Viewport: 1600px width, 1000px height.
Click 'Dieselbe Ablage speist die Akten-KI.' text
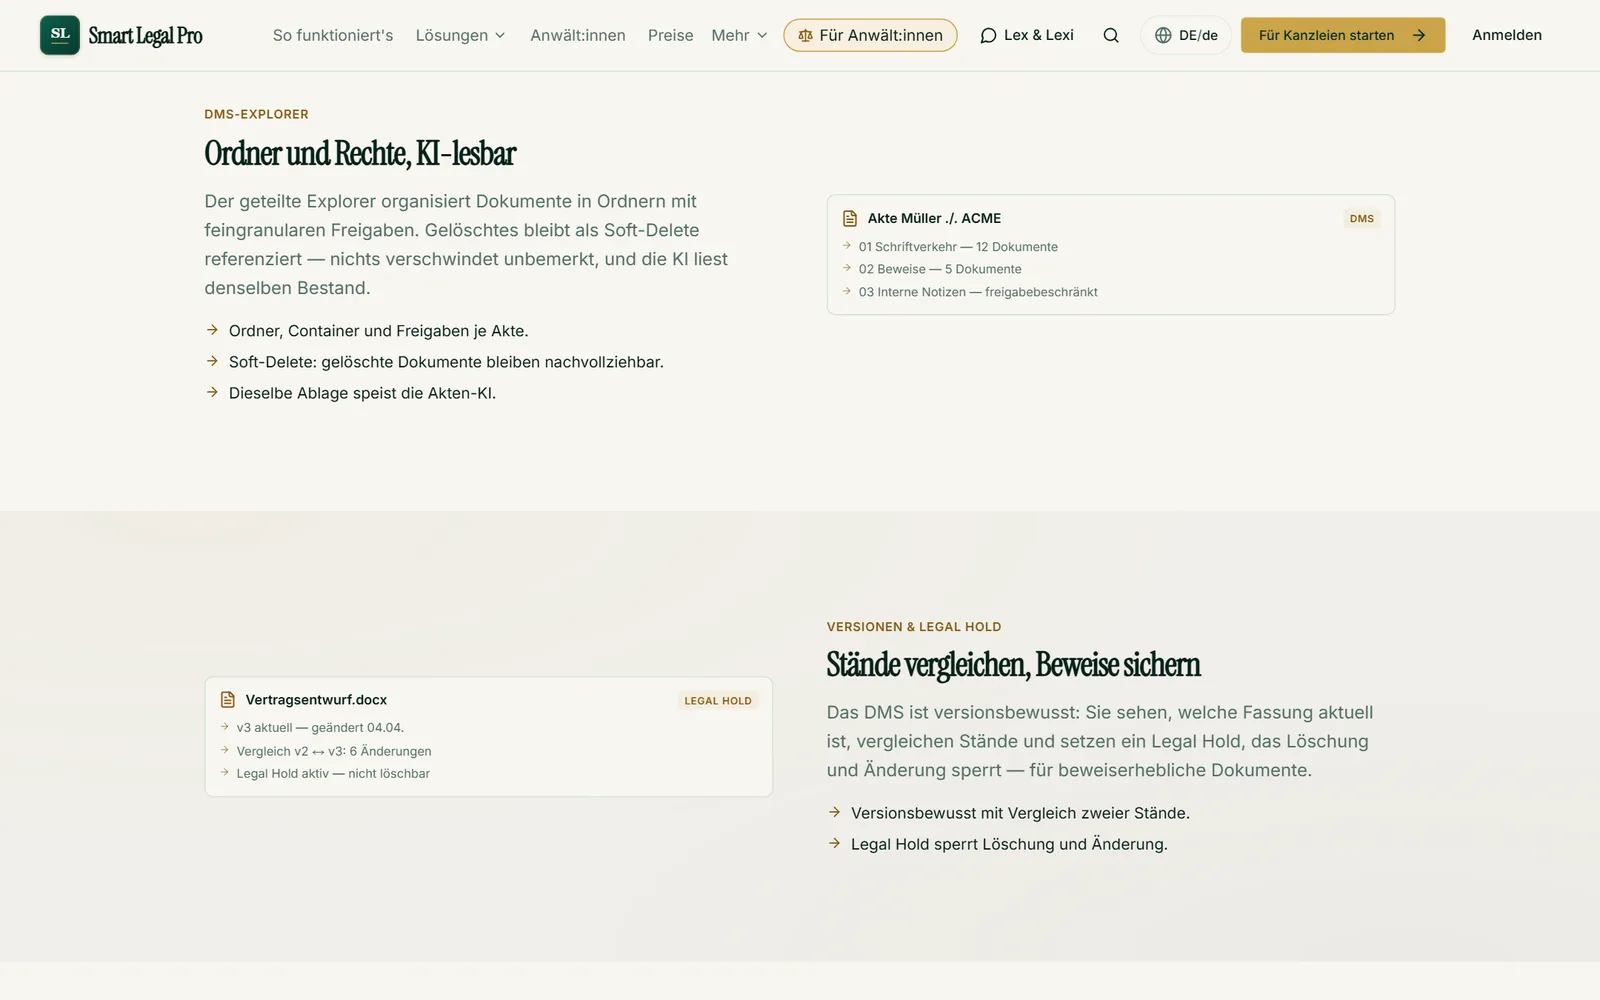(x=362, y=393)
